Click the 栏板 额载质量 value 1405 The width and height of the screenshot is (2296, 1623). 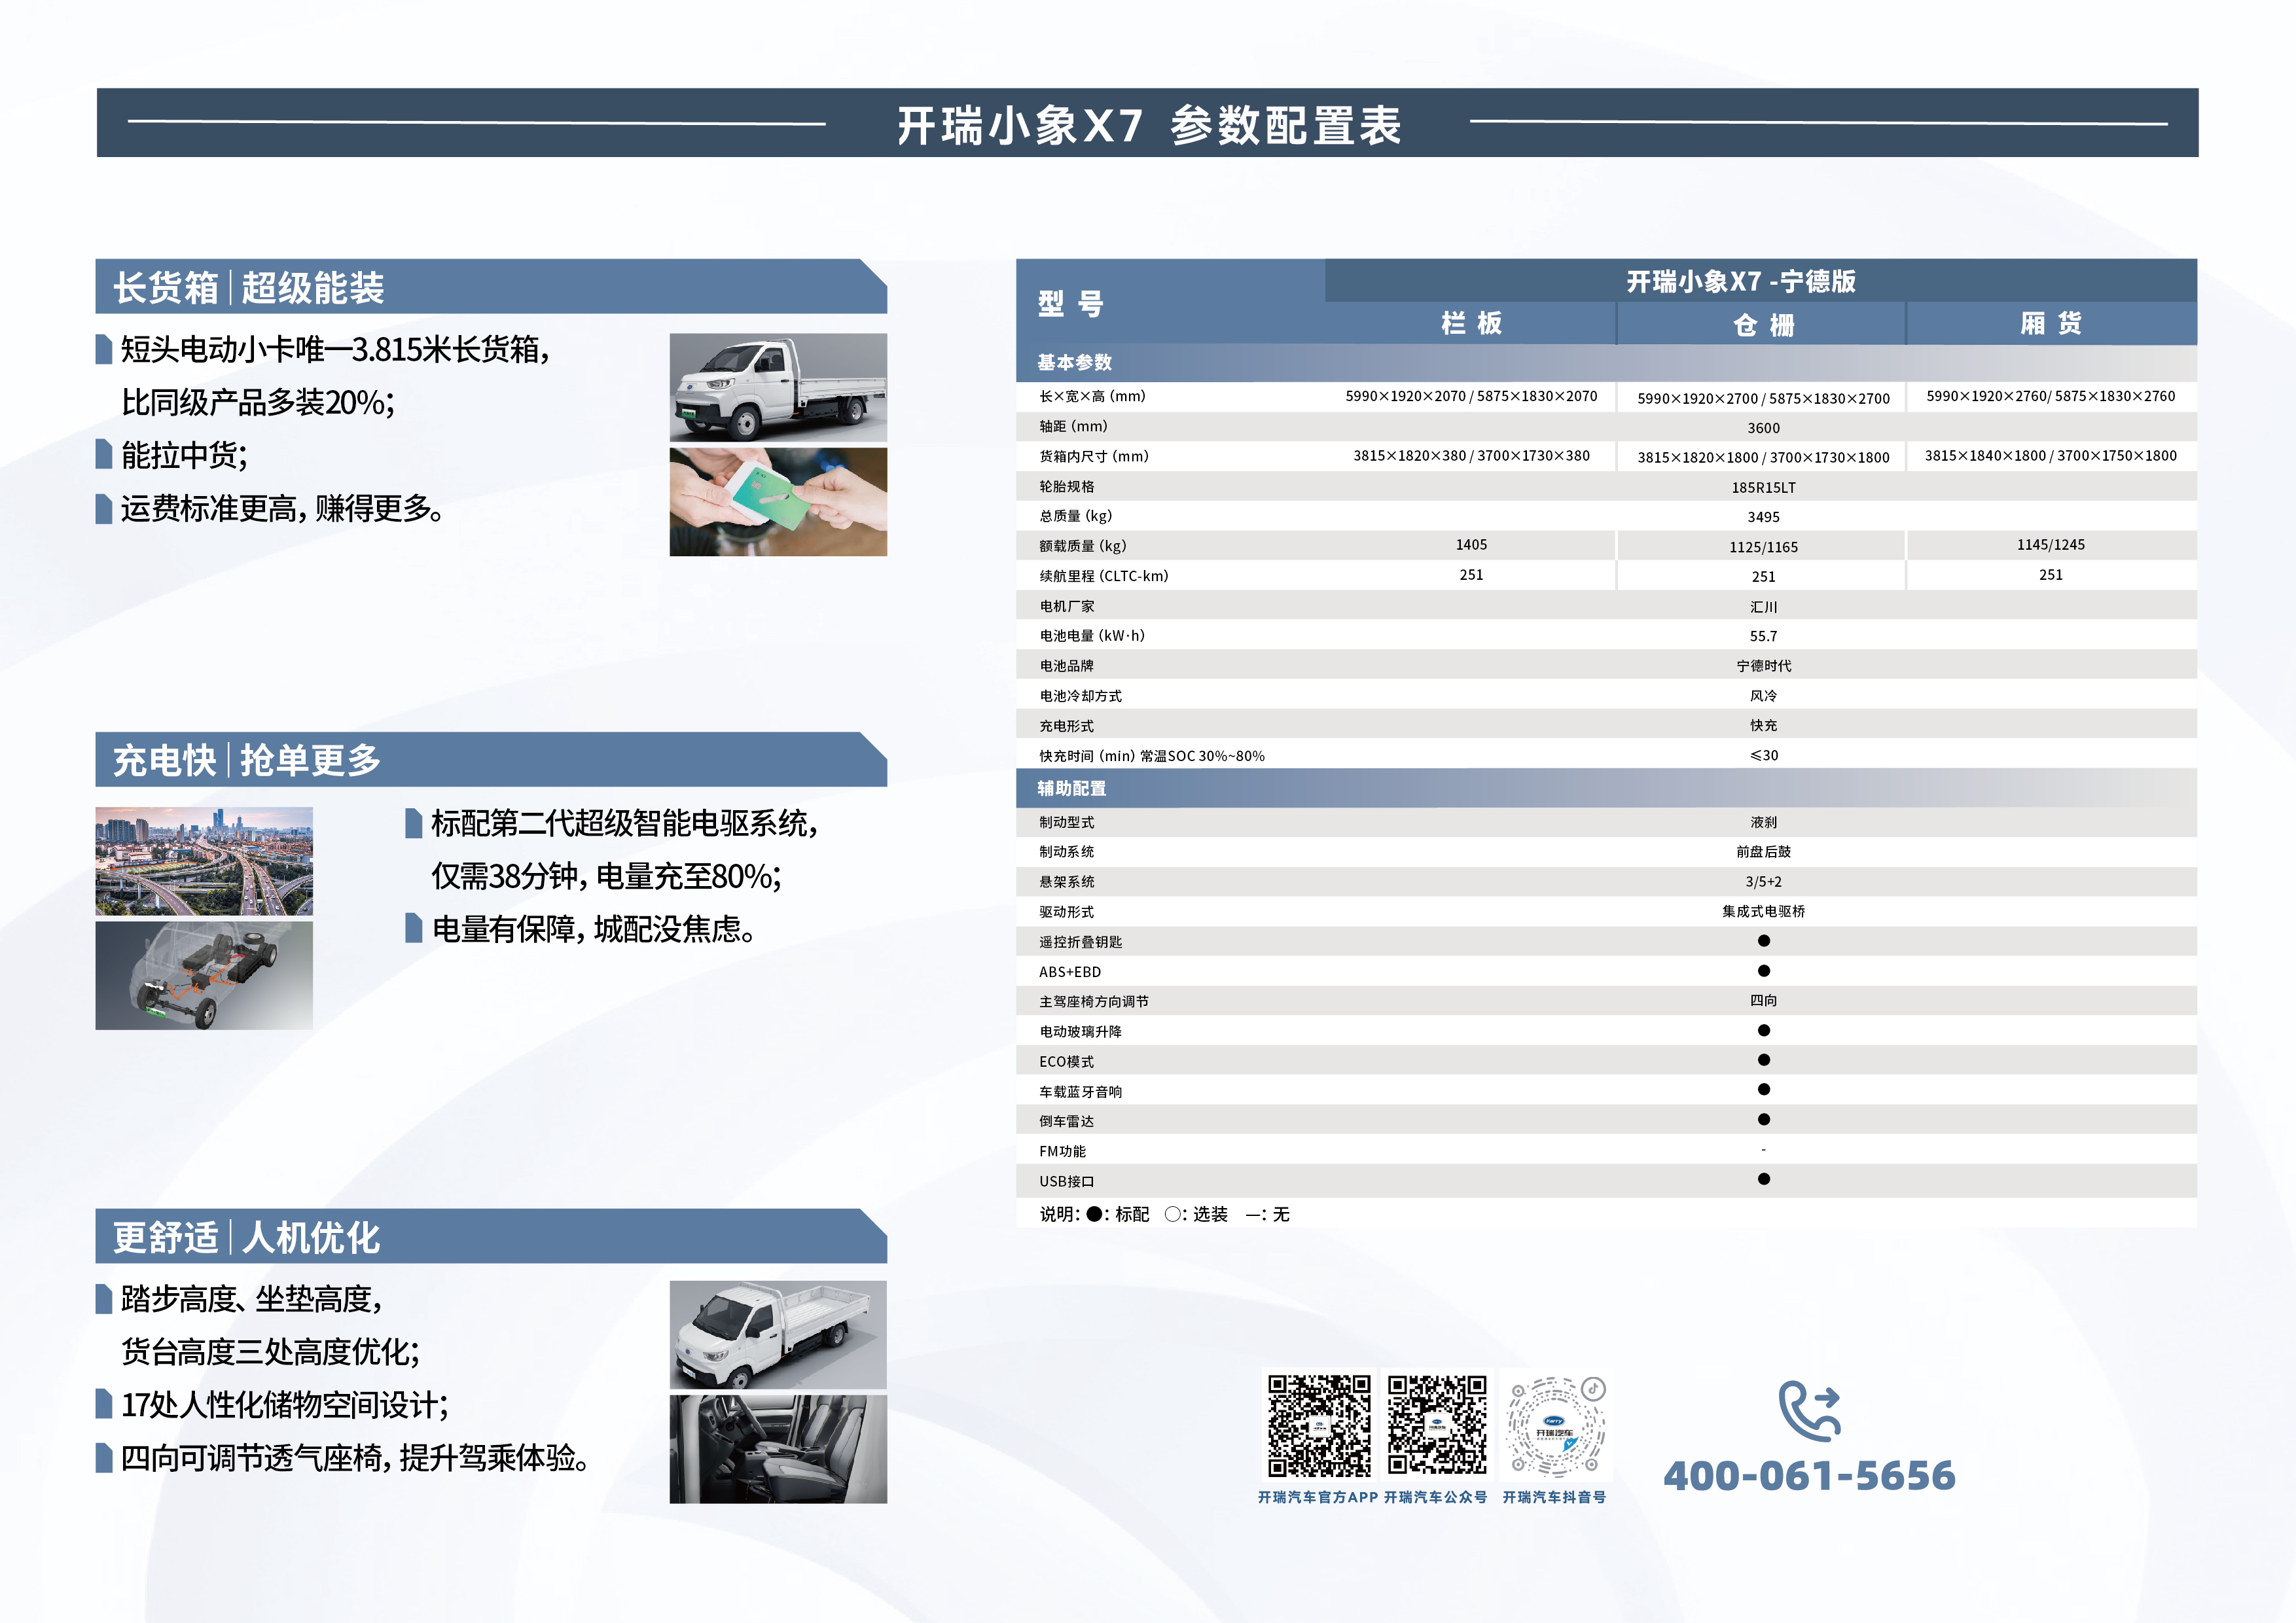tap(1471, 545)
